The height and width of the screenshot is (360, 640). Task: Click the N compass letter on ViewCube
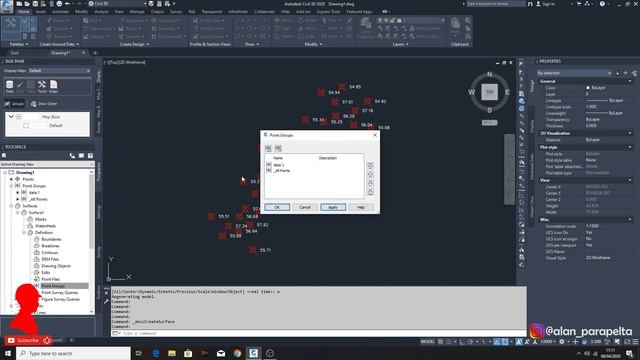click(x=489, y=74)
